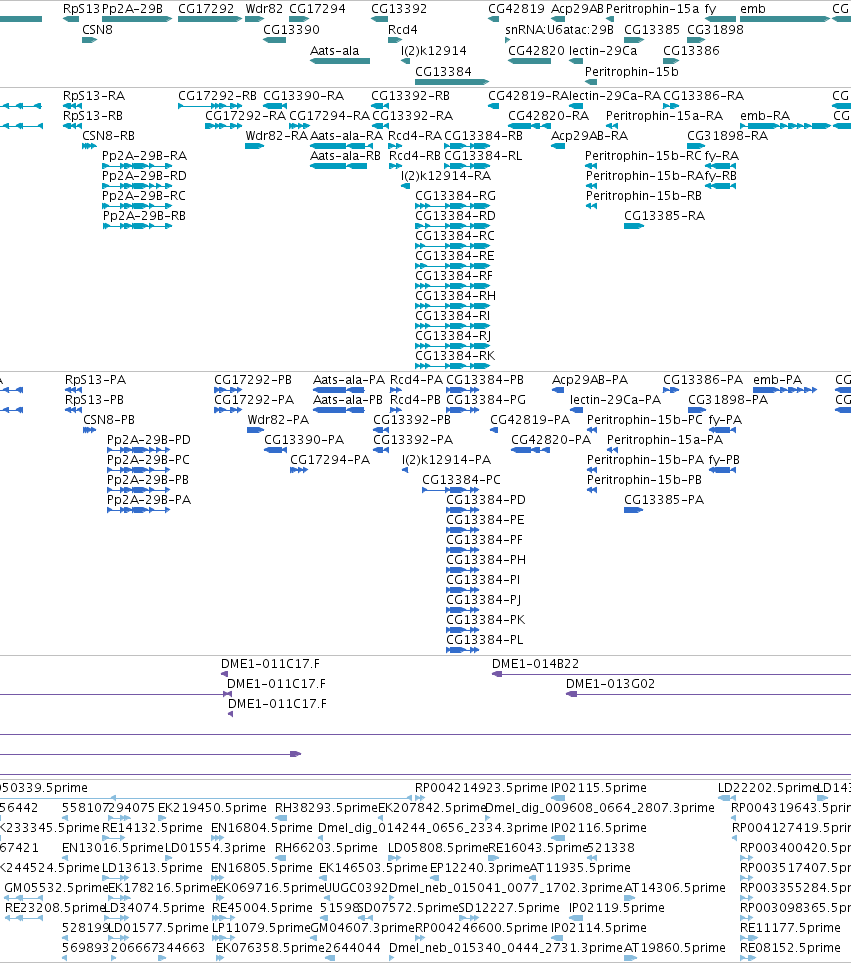
Task: Select transcript Pp2A-29B-RD
Action: coord(144,176)
